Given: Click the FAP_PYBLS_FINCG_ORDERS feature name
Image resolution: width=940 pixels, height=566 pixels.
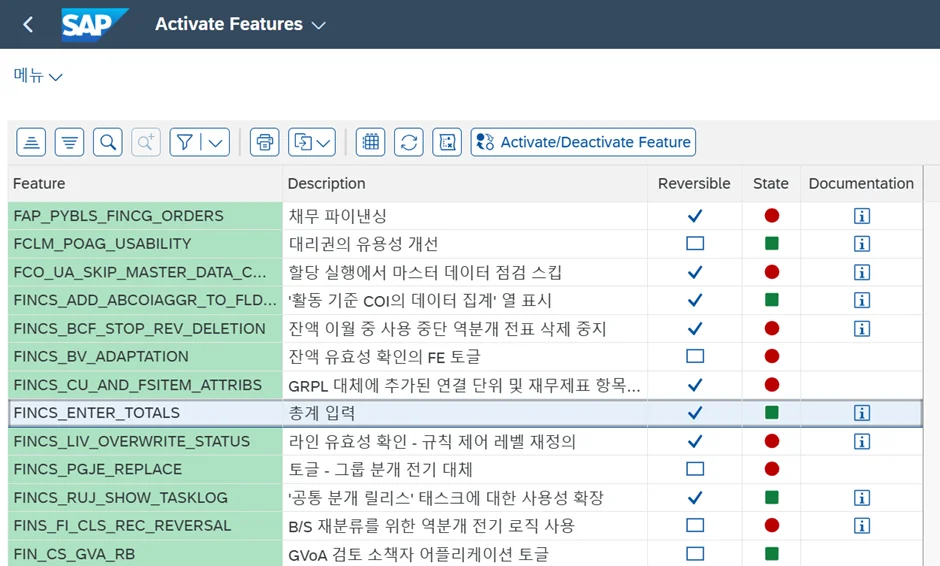Looking at the screenshot, I should (x=118, y=216).
